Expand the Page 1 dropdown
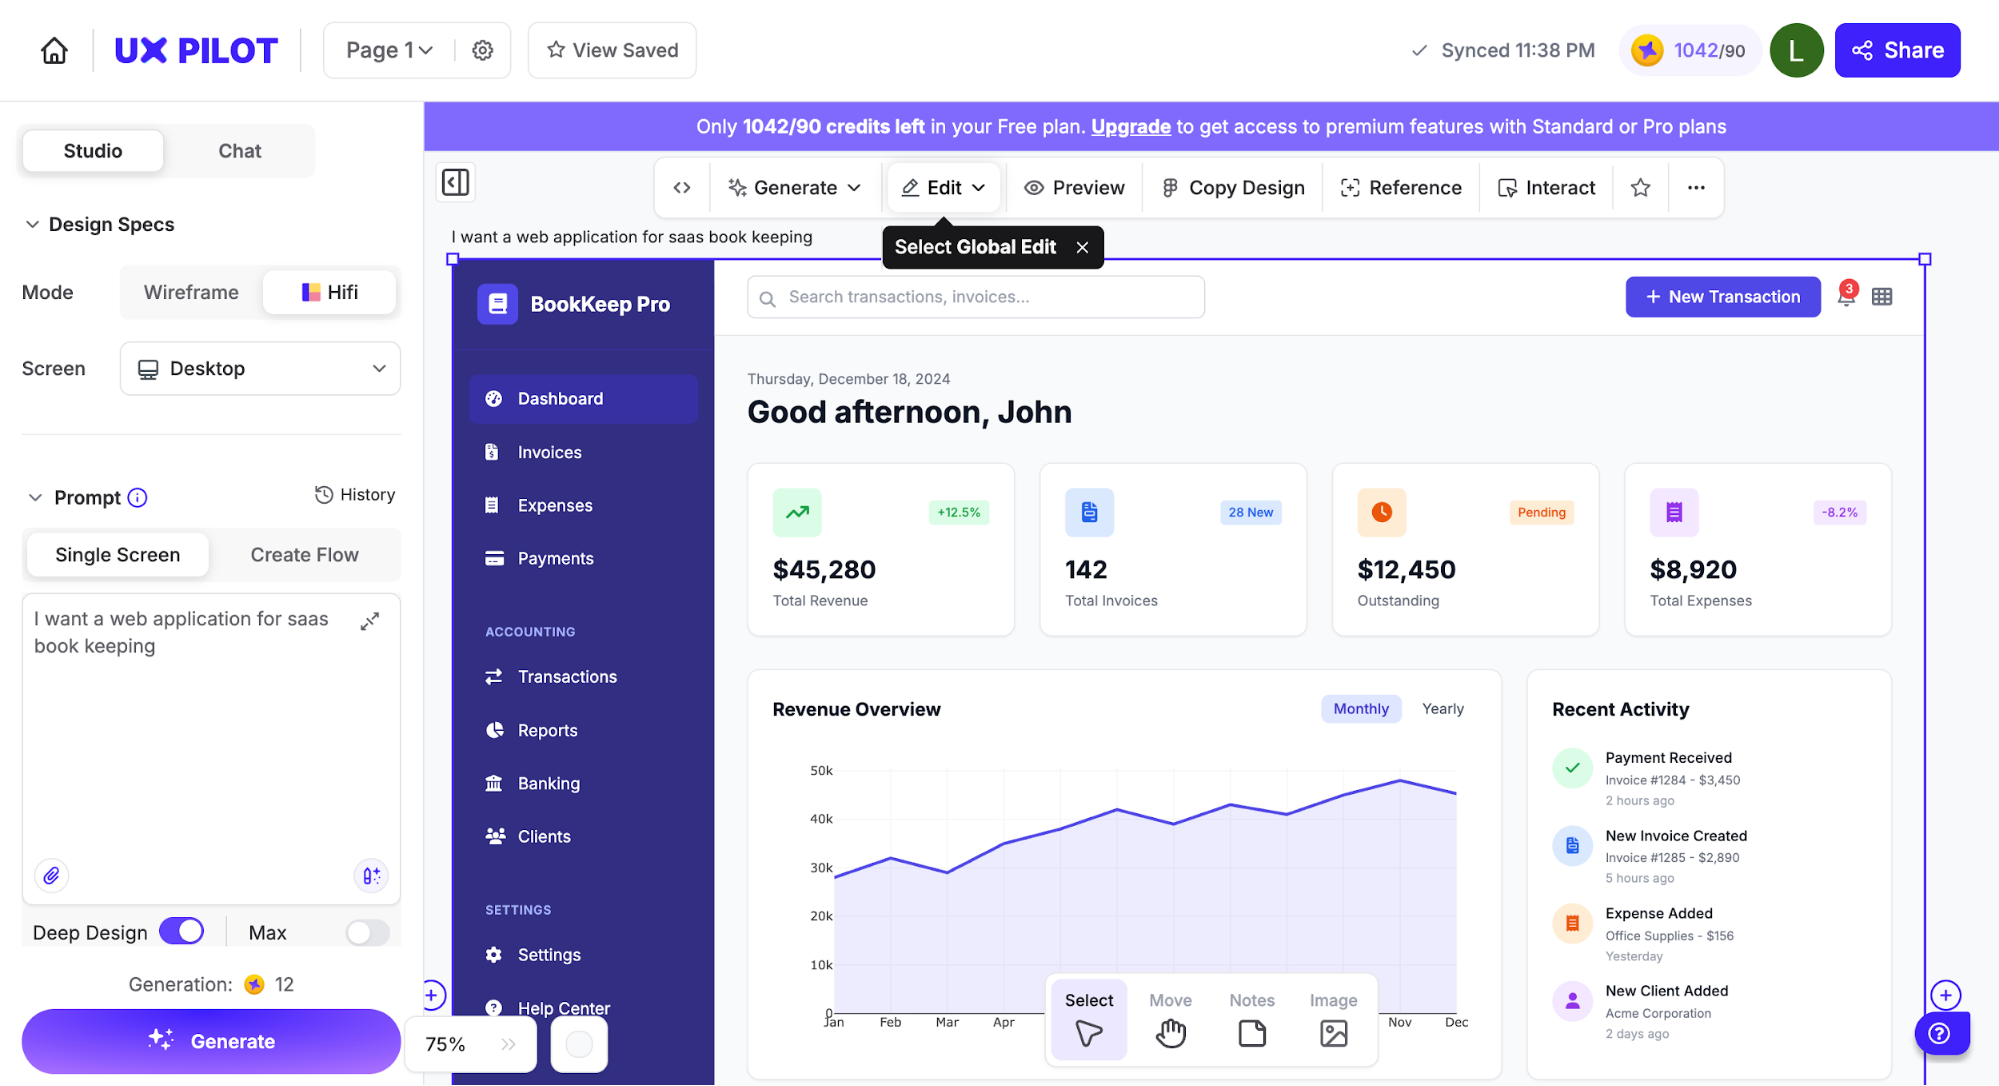1999x1086 pixels. pyautogui.click(x=389, y=50)
